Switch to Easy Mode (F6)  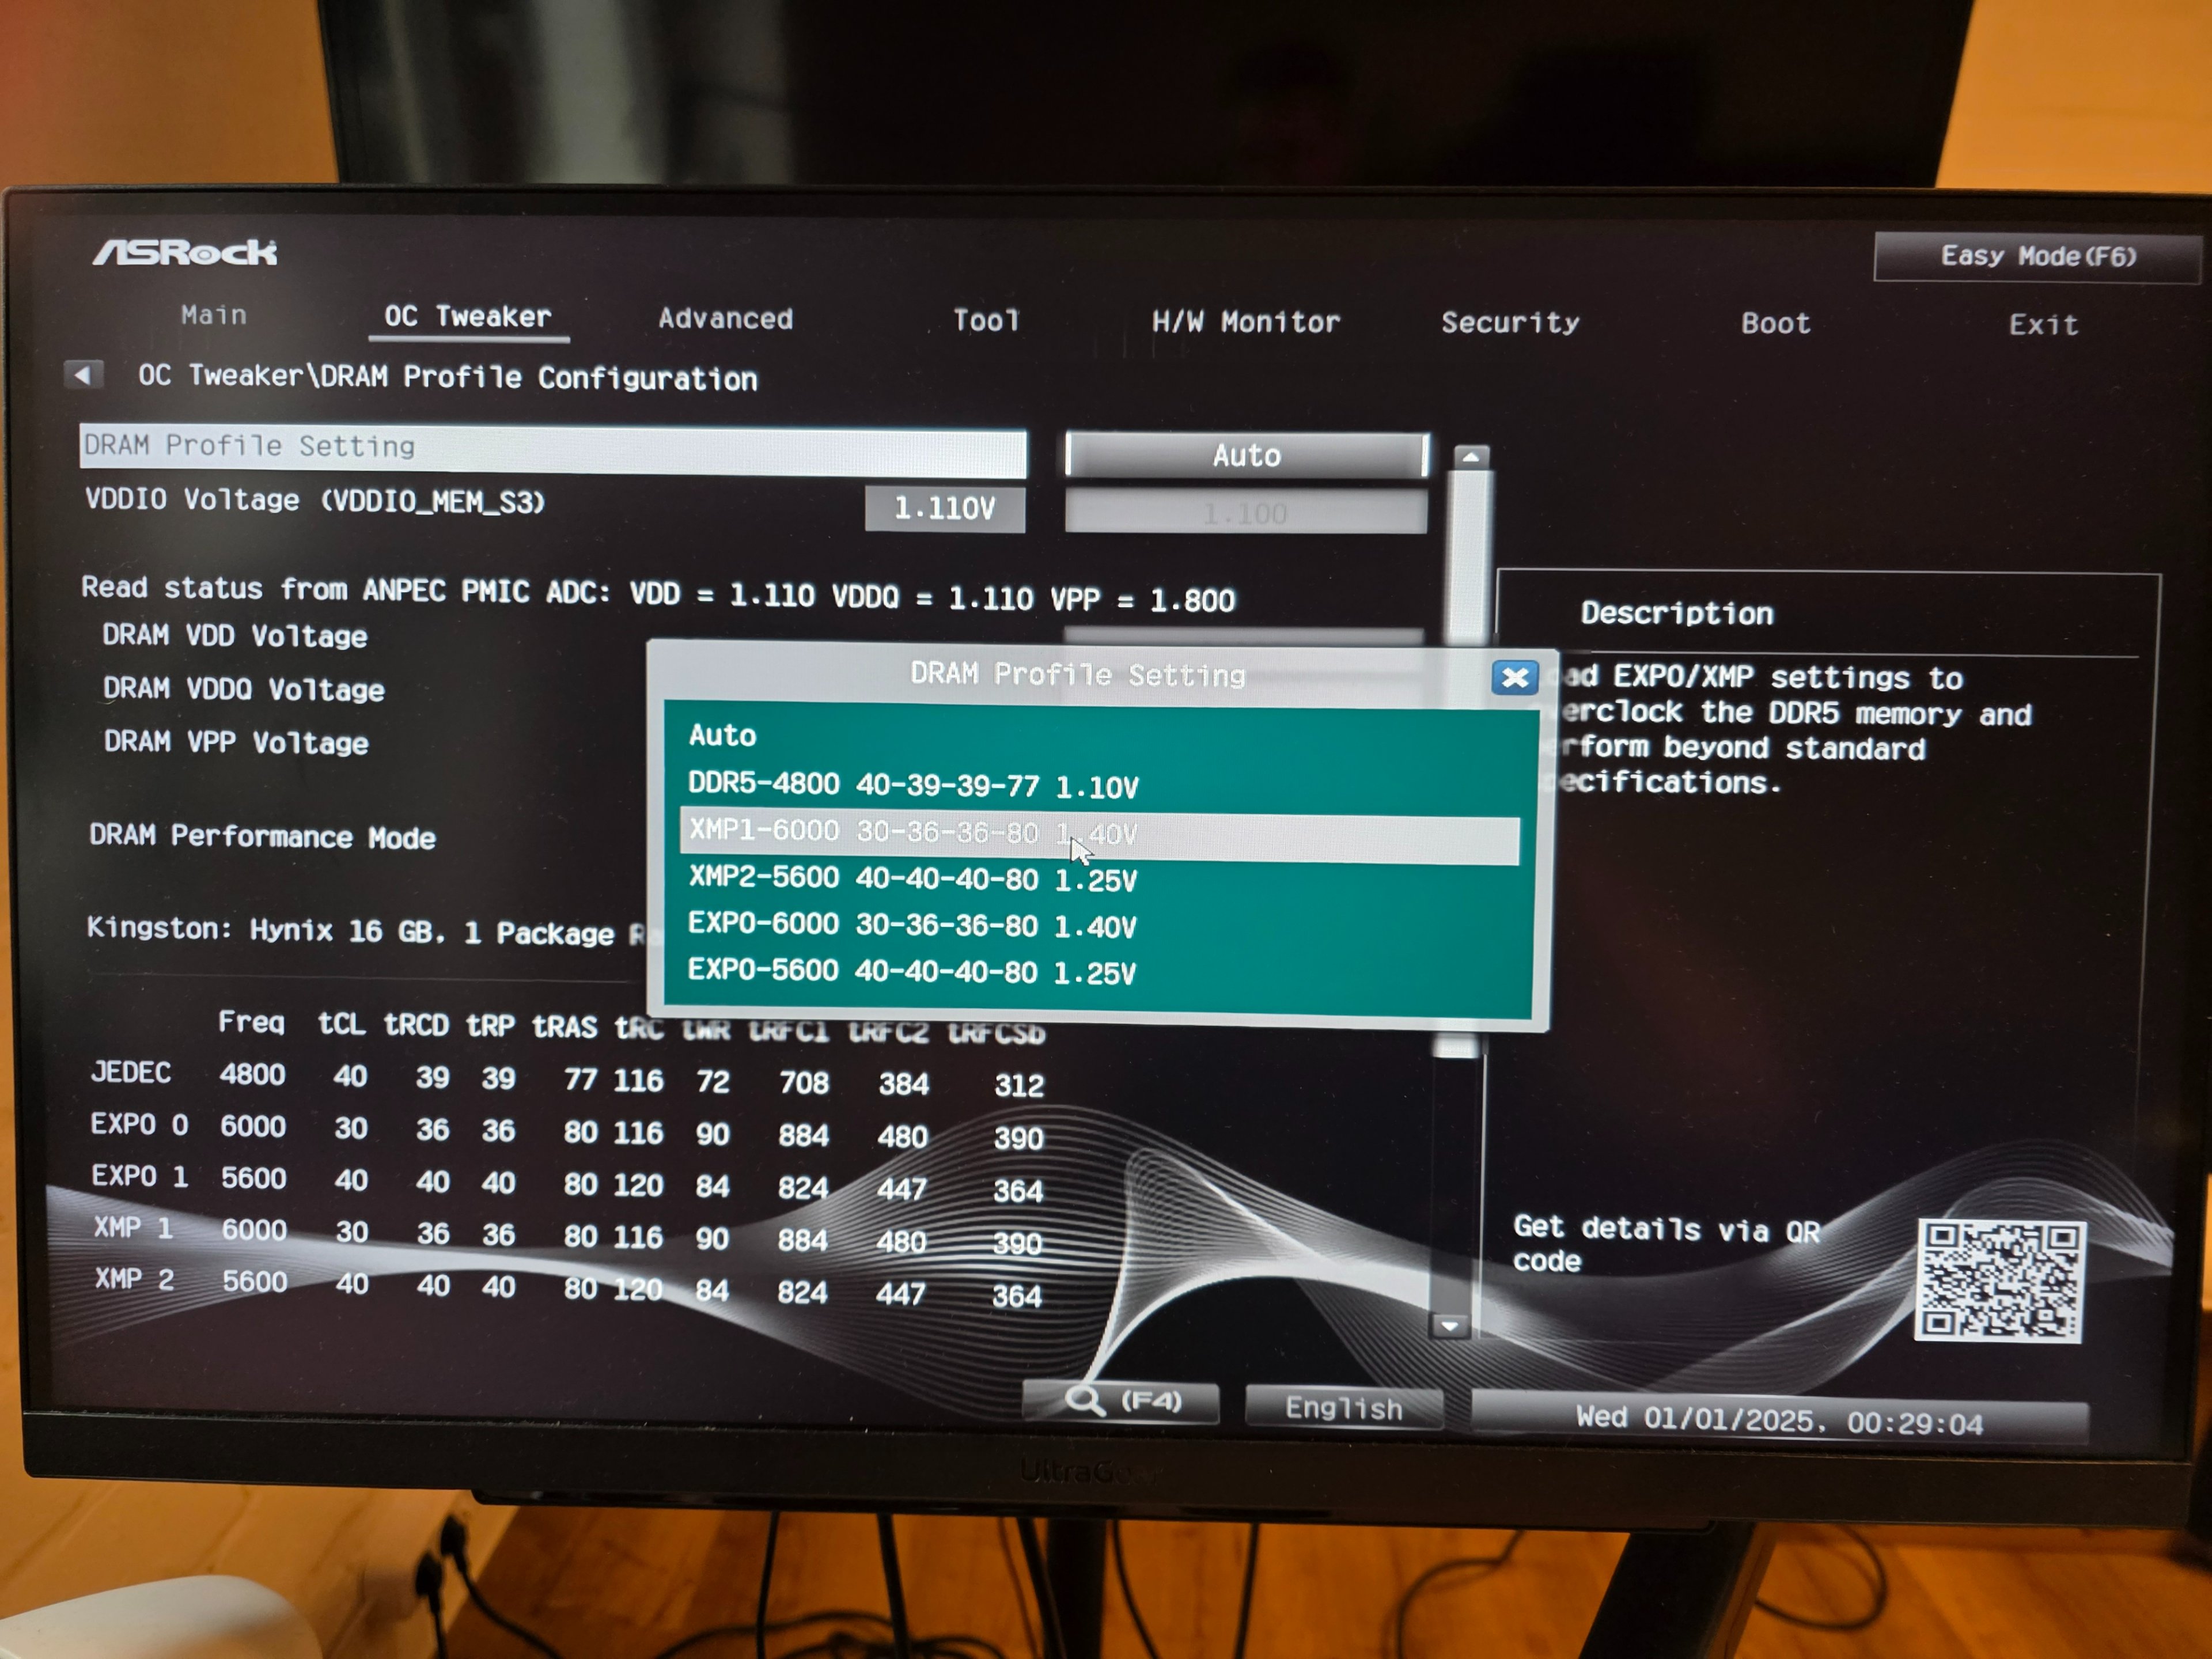pos(2037,257)
